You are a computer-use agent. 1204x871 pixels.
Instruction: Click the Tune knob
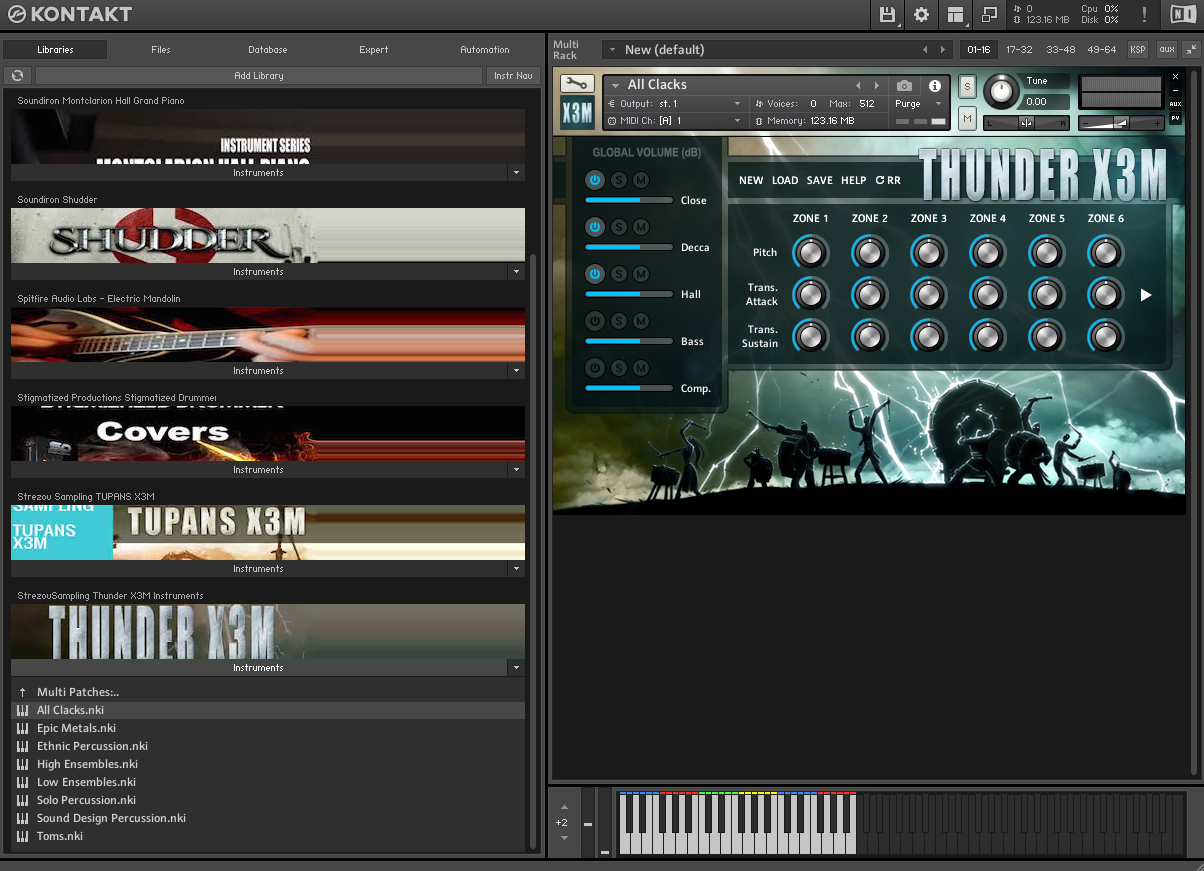[1001, 93]
